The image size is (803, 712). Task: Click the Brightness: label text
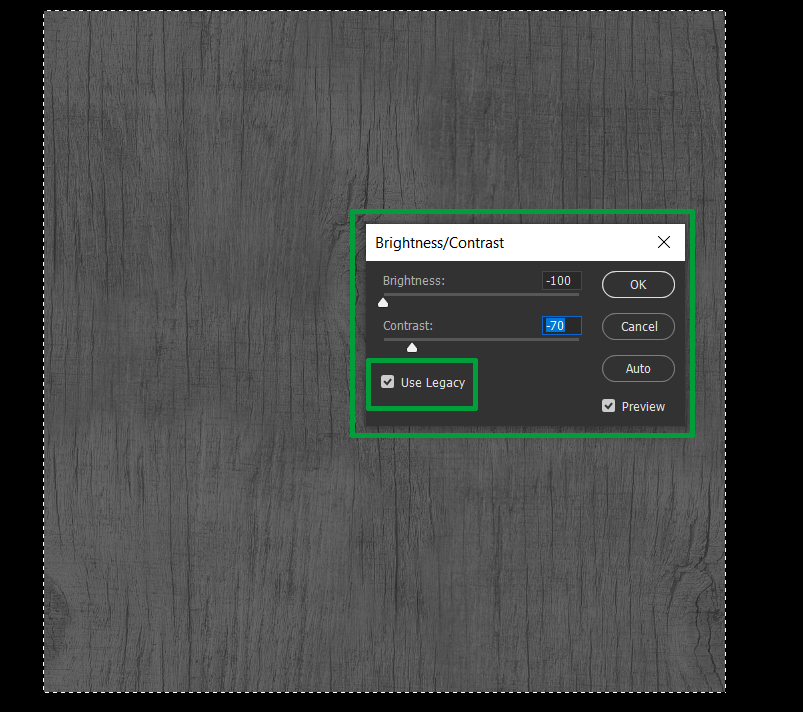click(414, 281)
